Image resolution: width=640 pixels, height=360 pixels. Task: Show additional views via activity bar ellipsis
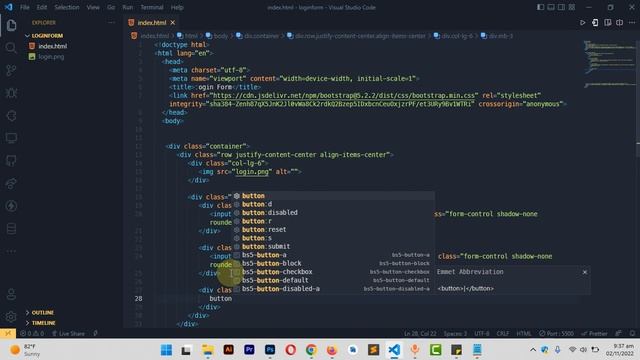[x=11, y=251]
